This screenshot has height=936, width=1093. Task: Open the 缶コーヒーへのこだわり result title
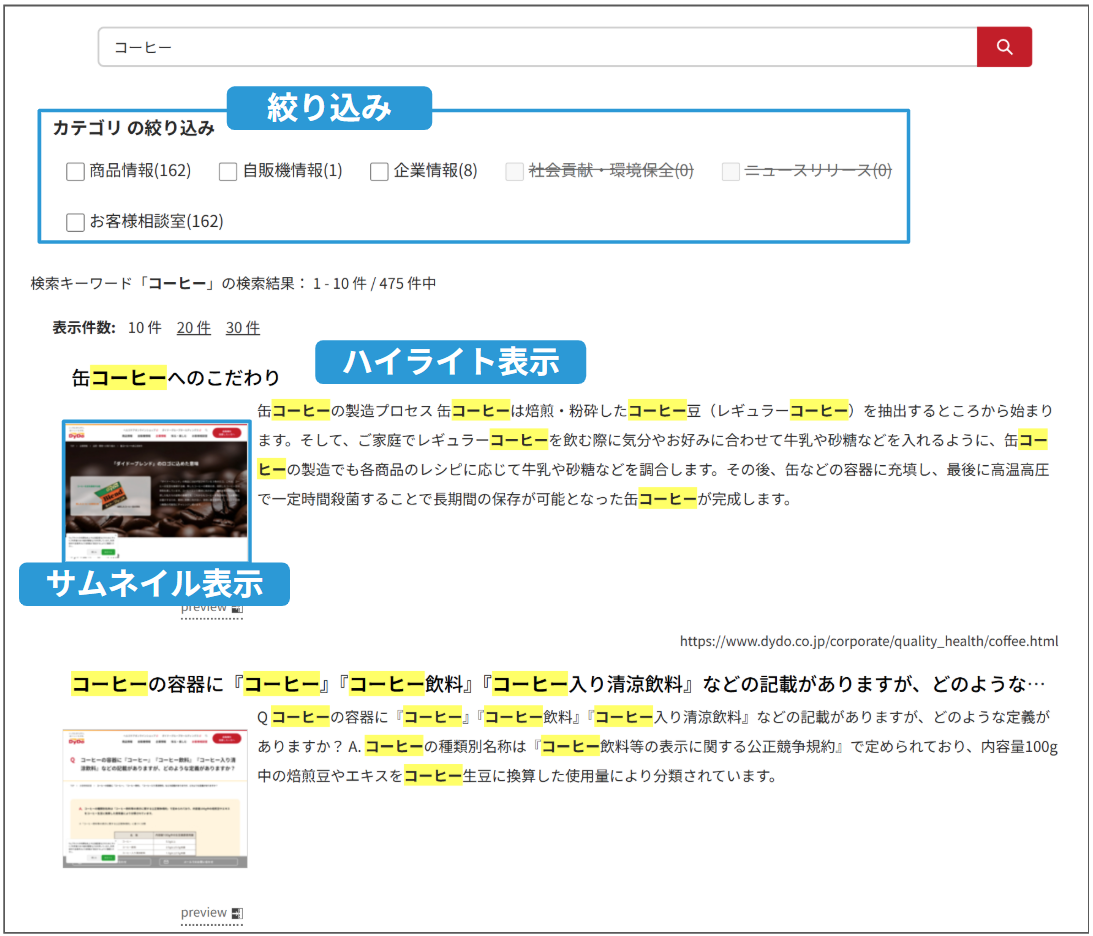point(176,378)
